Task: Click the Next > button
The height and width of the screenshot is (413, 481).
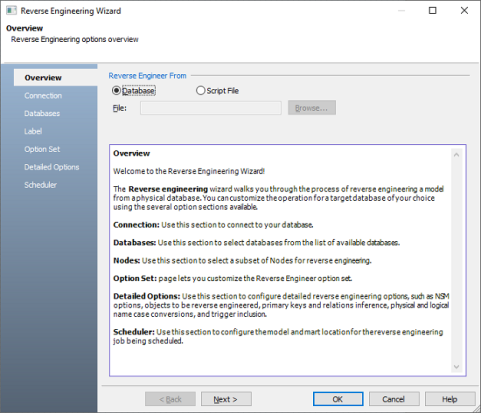Action: (x=226, y=399)
